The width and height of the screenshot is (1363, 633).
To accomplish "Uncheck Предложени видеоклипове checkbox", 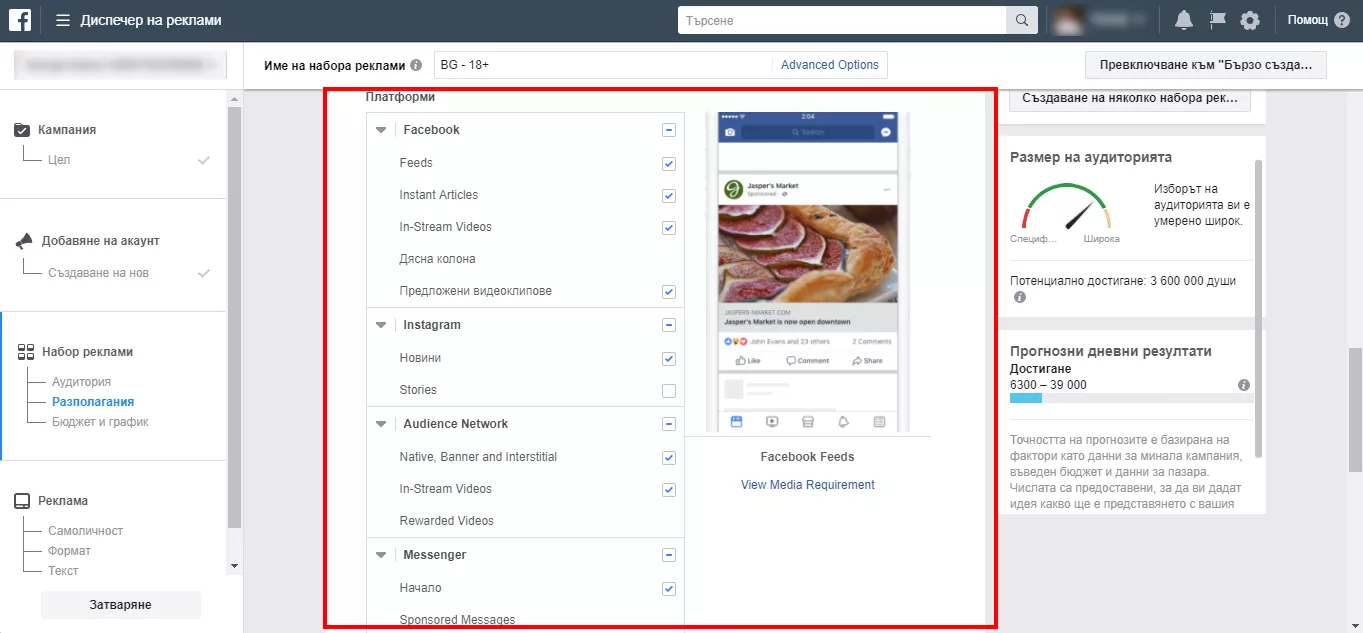I will (669, 292).
